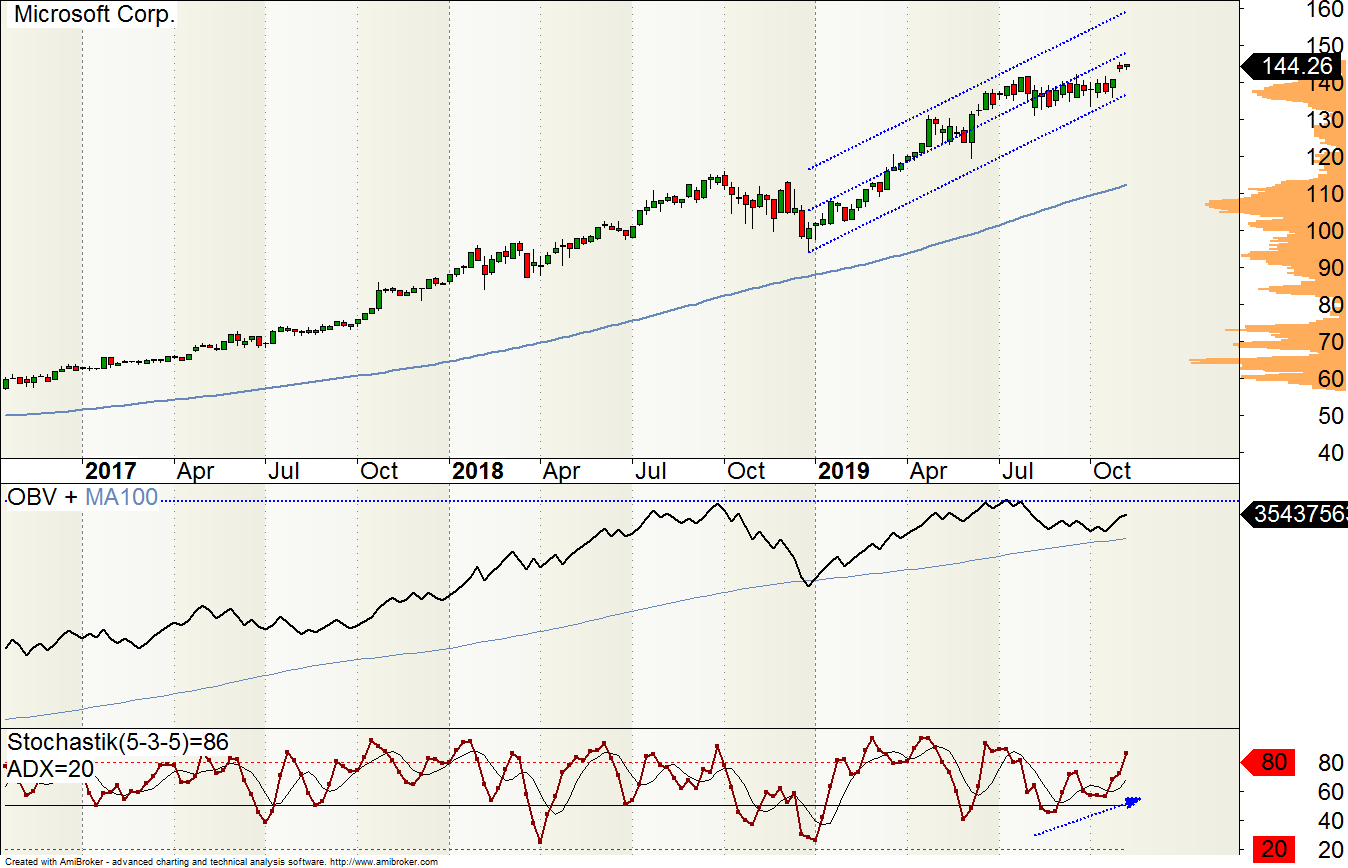This screenshot has width=1348, height=868.
Task: Click the last Oct label on time axis
Action: pyautogui.click(x=1112, y=471)
